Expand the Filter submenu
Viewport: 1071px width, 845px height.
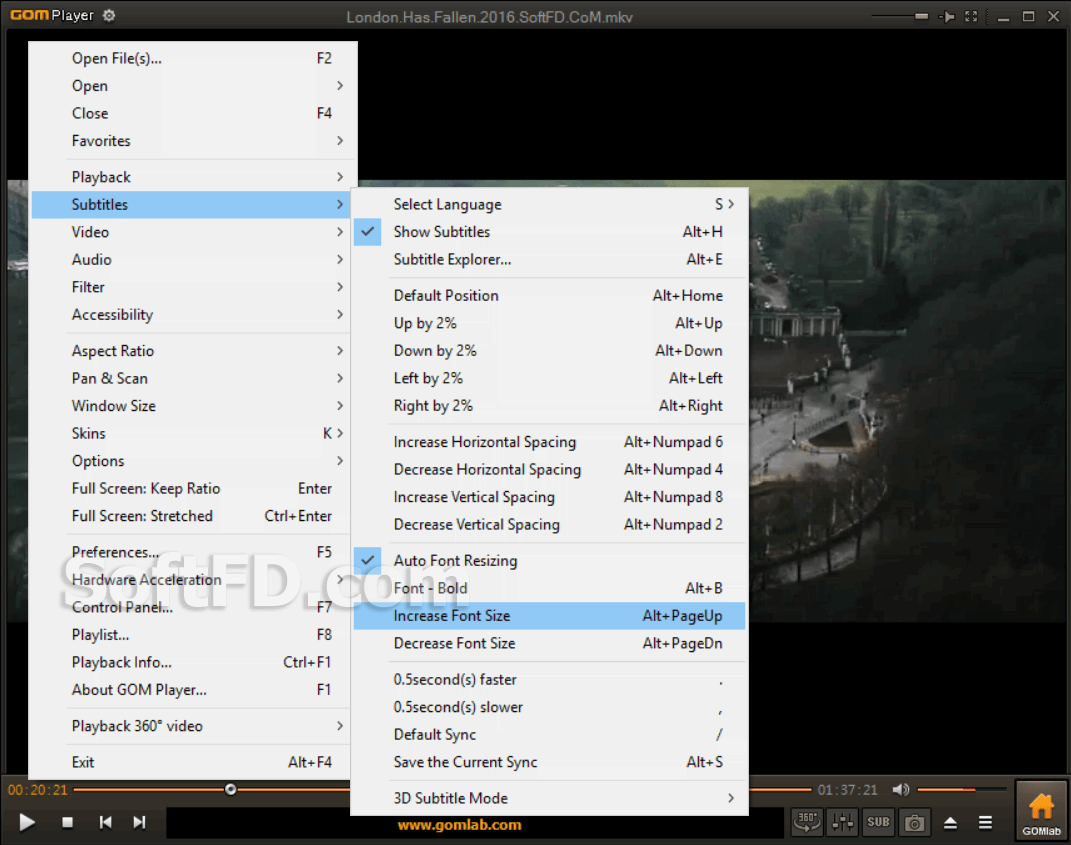point(191,287)
